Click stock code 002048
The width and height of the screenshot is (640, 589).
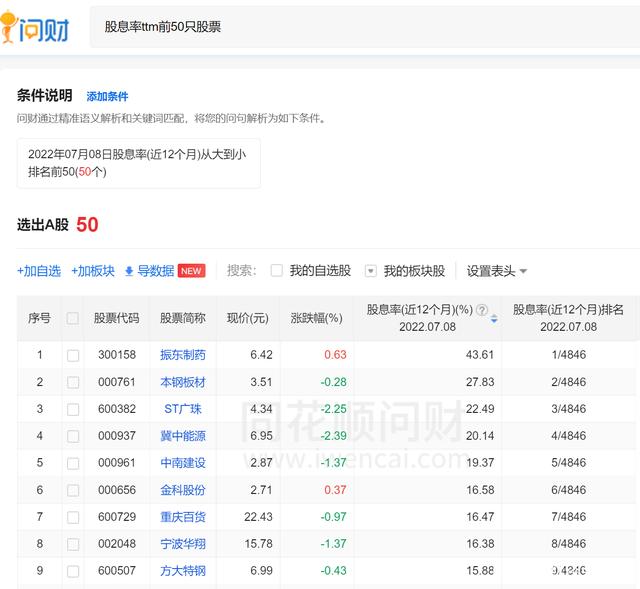point(117,544)
